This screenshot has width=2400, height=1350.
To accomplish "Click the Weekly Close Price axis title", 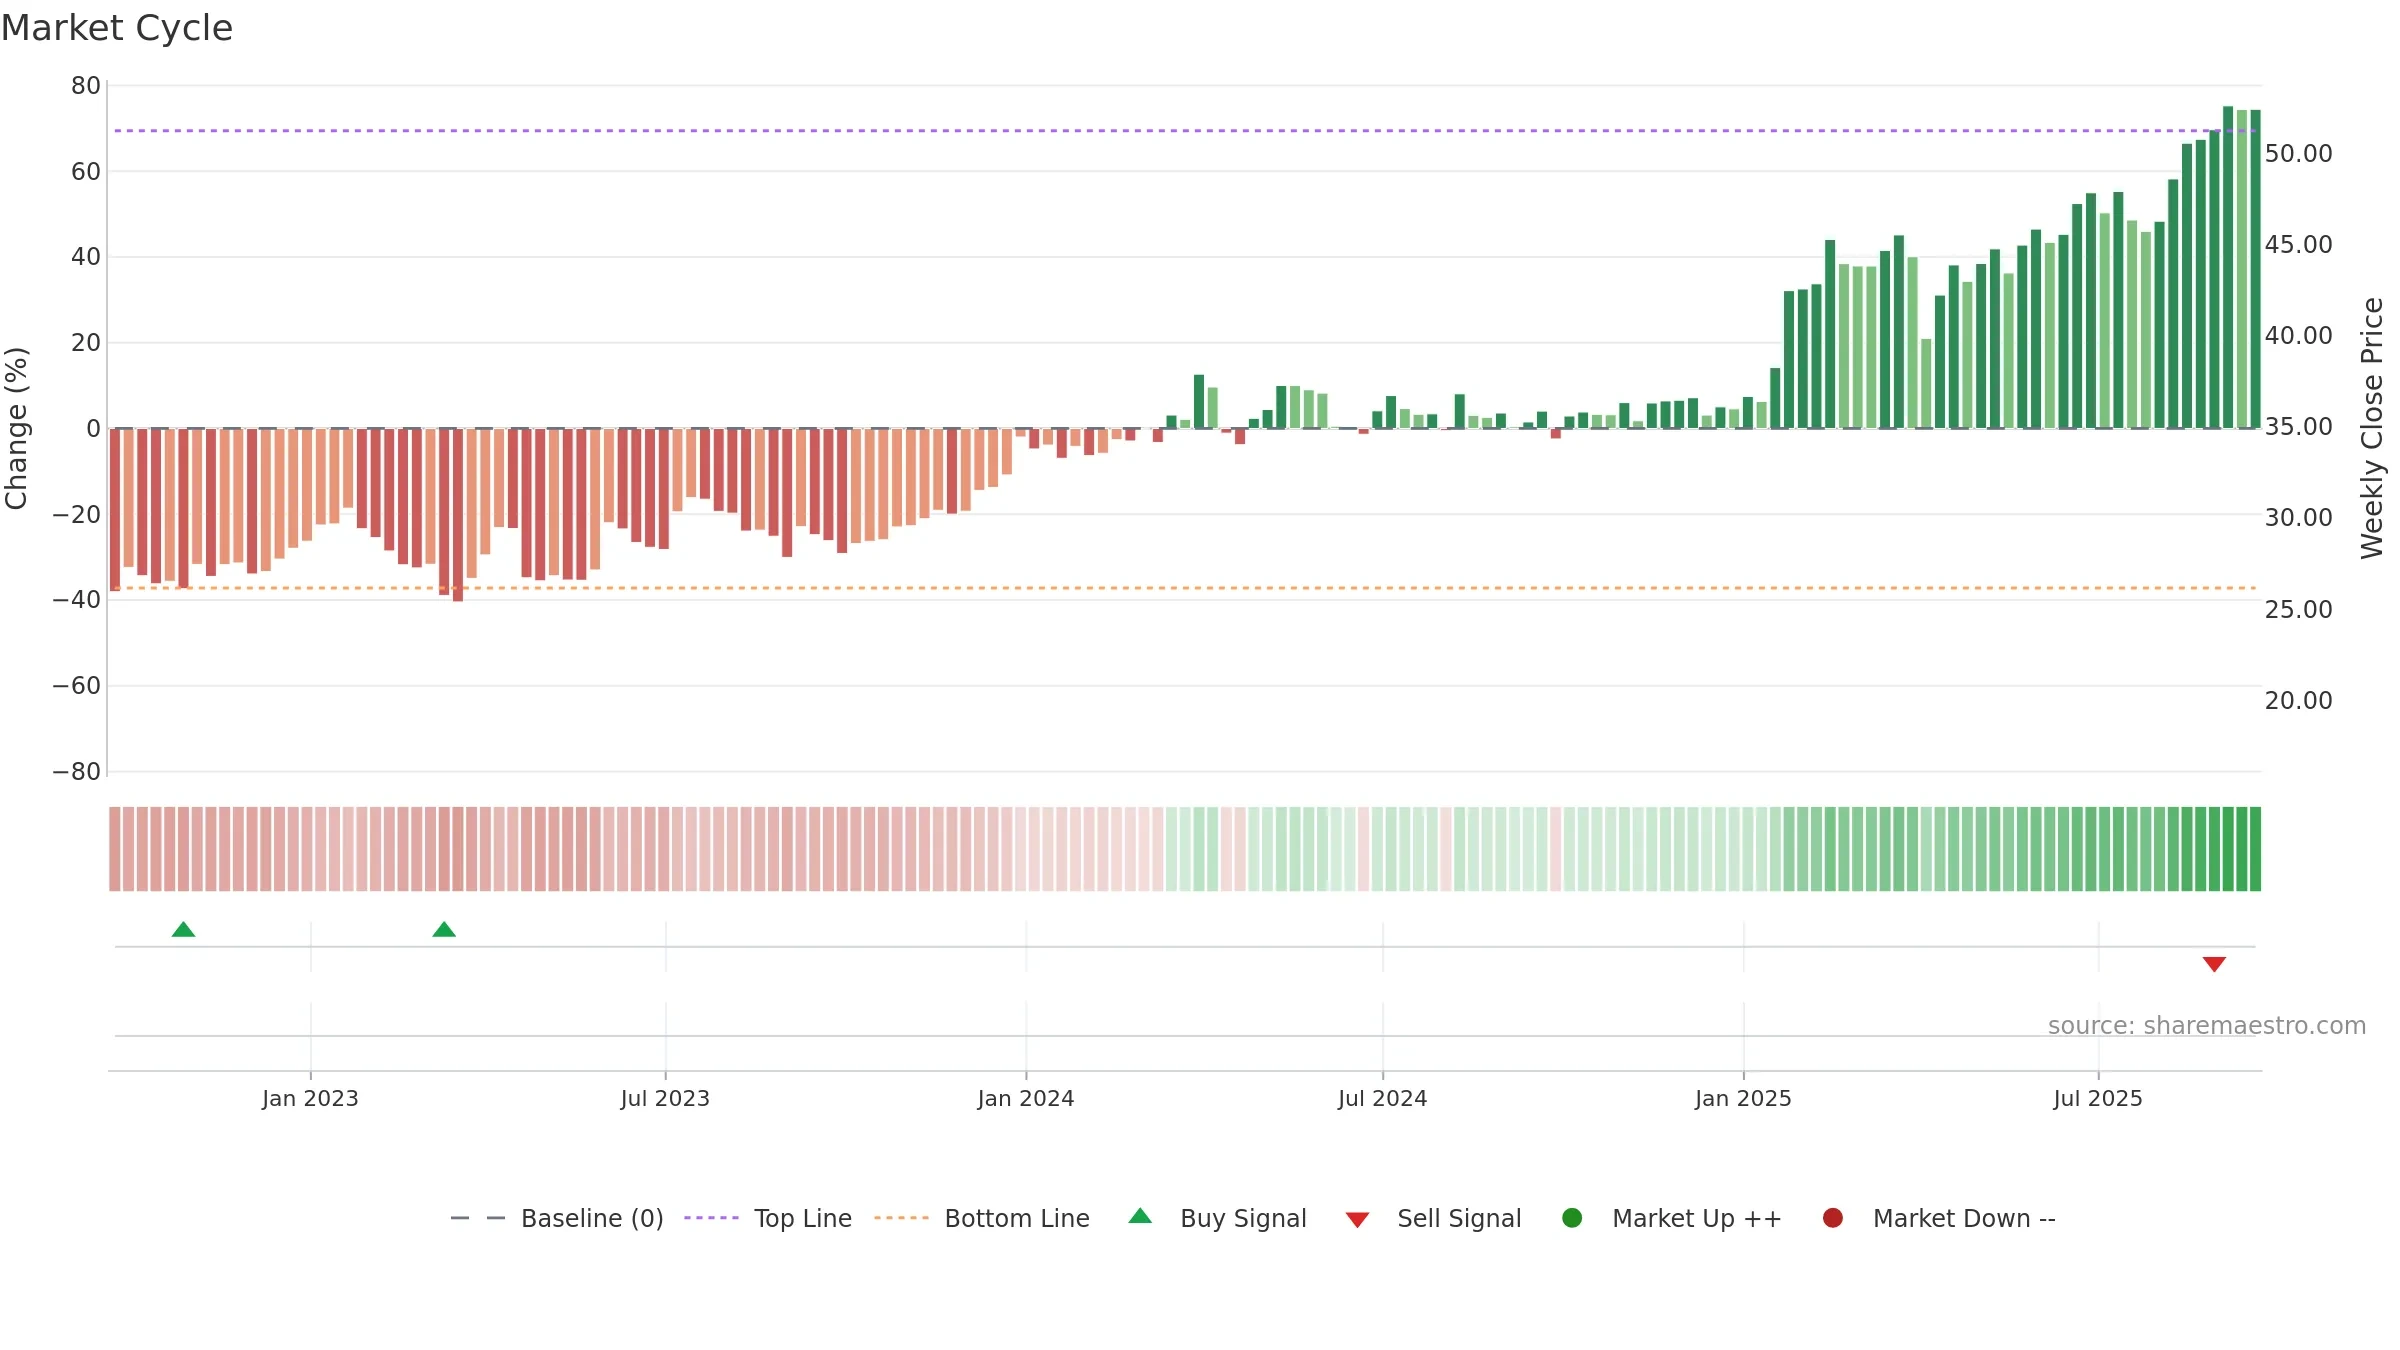I will pos(2372,428).
